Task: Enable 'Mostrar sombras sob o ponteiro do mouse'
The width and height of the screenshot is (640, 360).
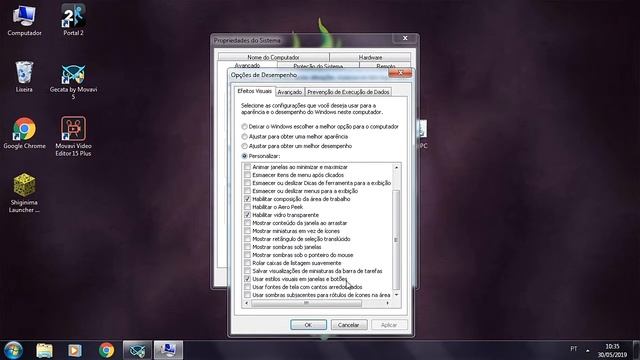Action: click(x=247, y=255)
